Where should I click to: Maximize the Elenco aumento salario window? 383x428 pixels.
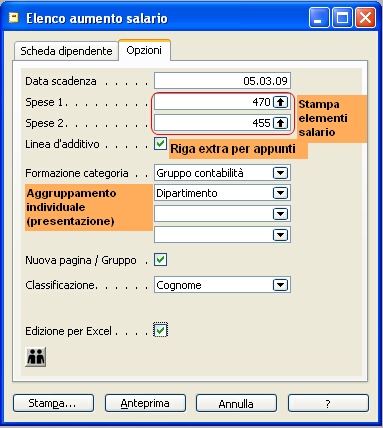pyautogui.click(x=342, y=18)
